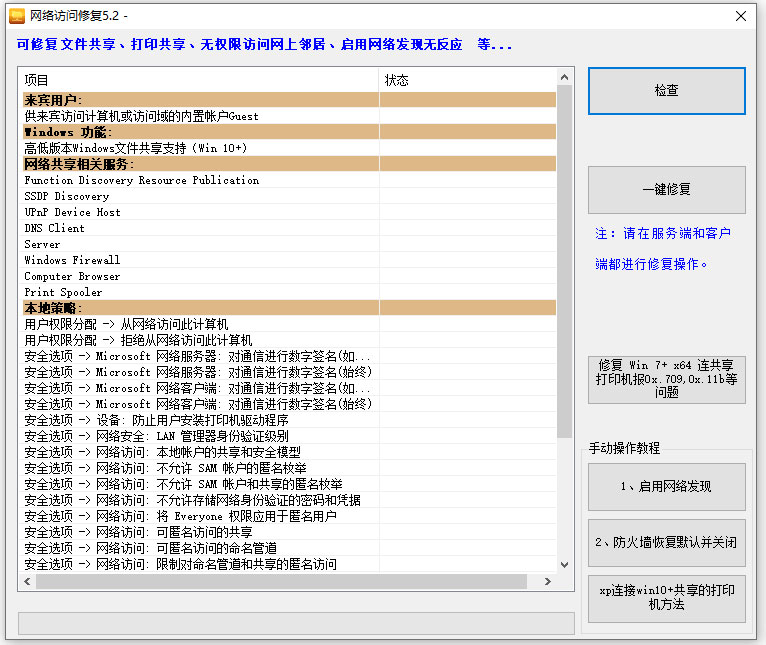Select Function Discovery Resource Publication row
This screenshot has height=645, width=766.
click(x=289, y=180)
